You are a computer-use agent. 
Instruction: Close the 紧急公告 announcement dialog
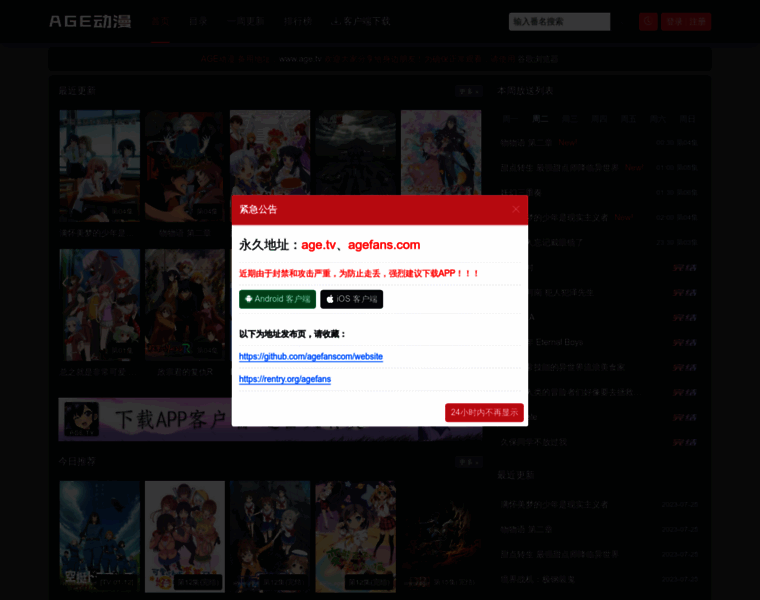(515, 209)
